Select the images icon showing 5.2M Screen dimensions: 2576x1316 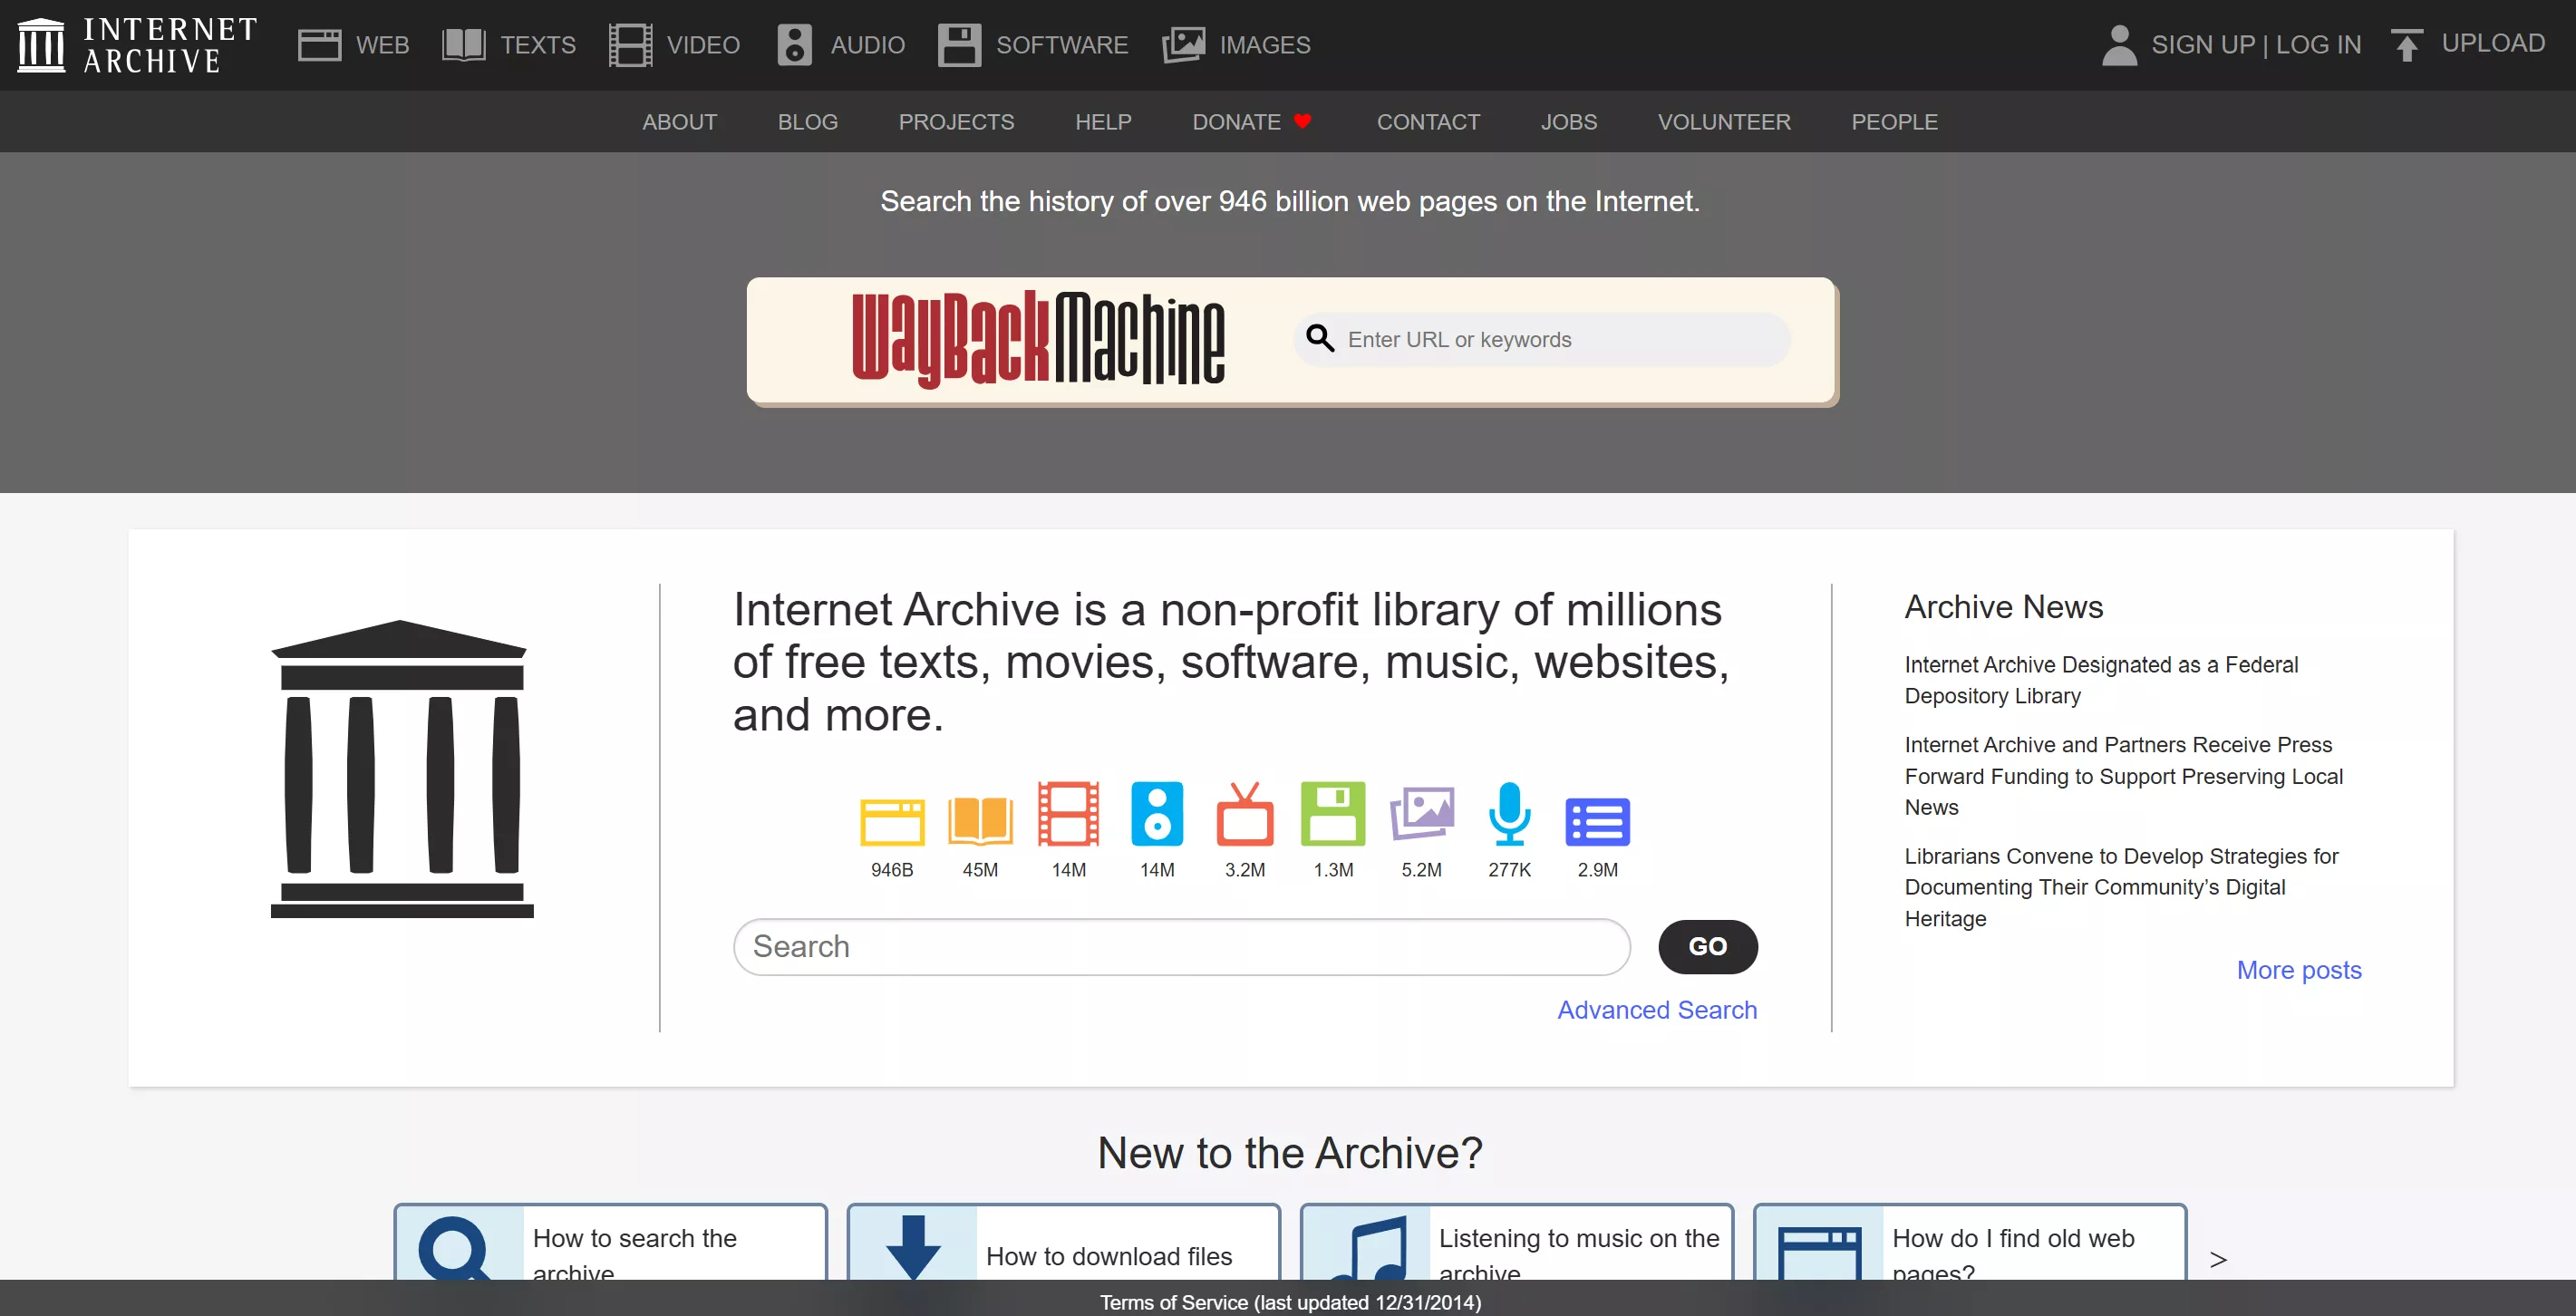pyautogui.click(x=1421, y=815)
